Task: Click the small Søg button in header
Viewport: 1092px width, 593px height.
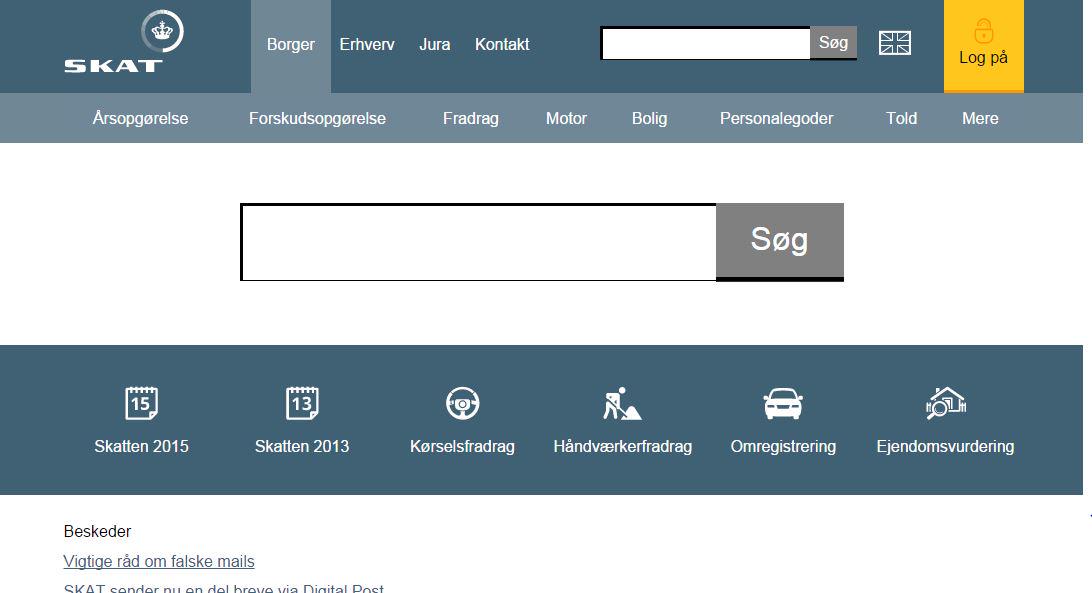Action: [x=834, y=43]
